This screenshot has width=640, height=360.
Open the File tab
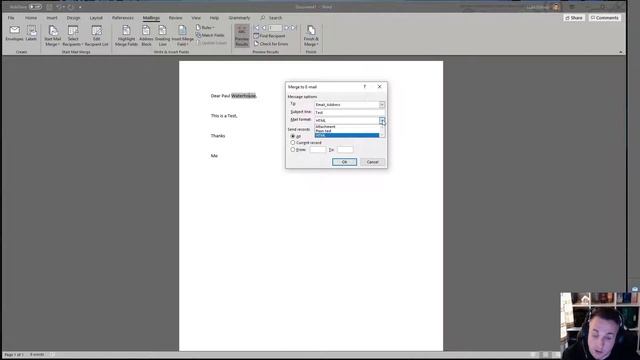point(11,18)
